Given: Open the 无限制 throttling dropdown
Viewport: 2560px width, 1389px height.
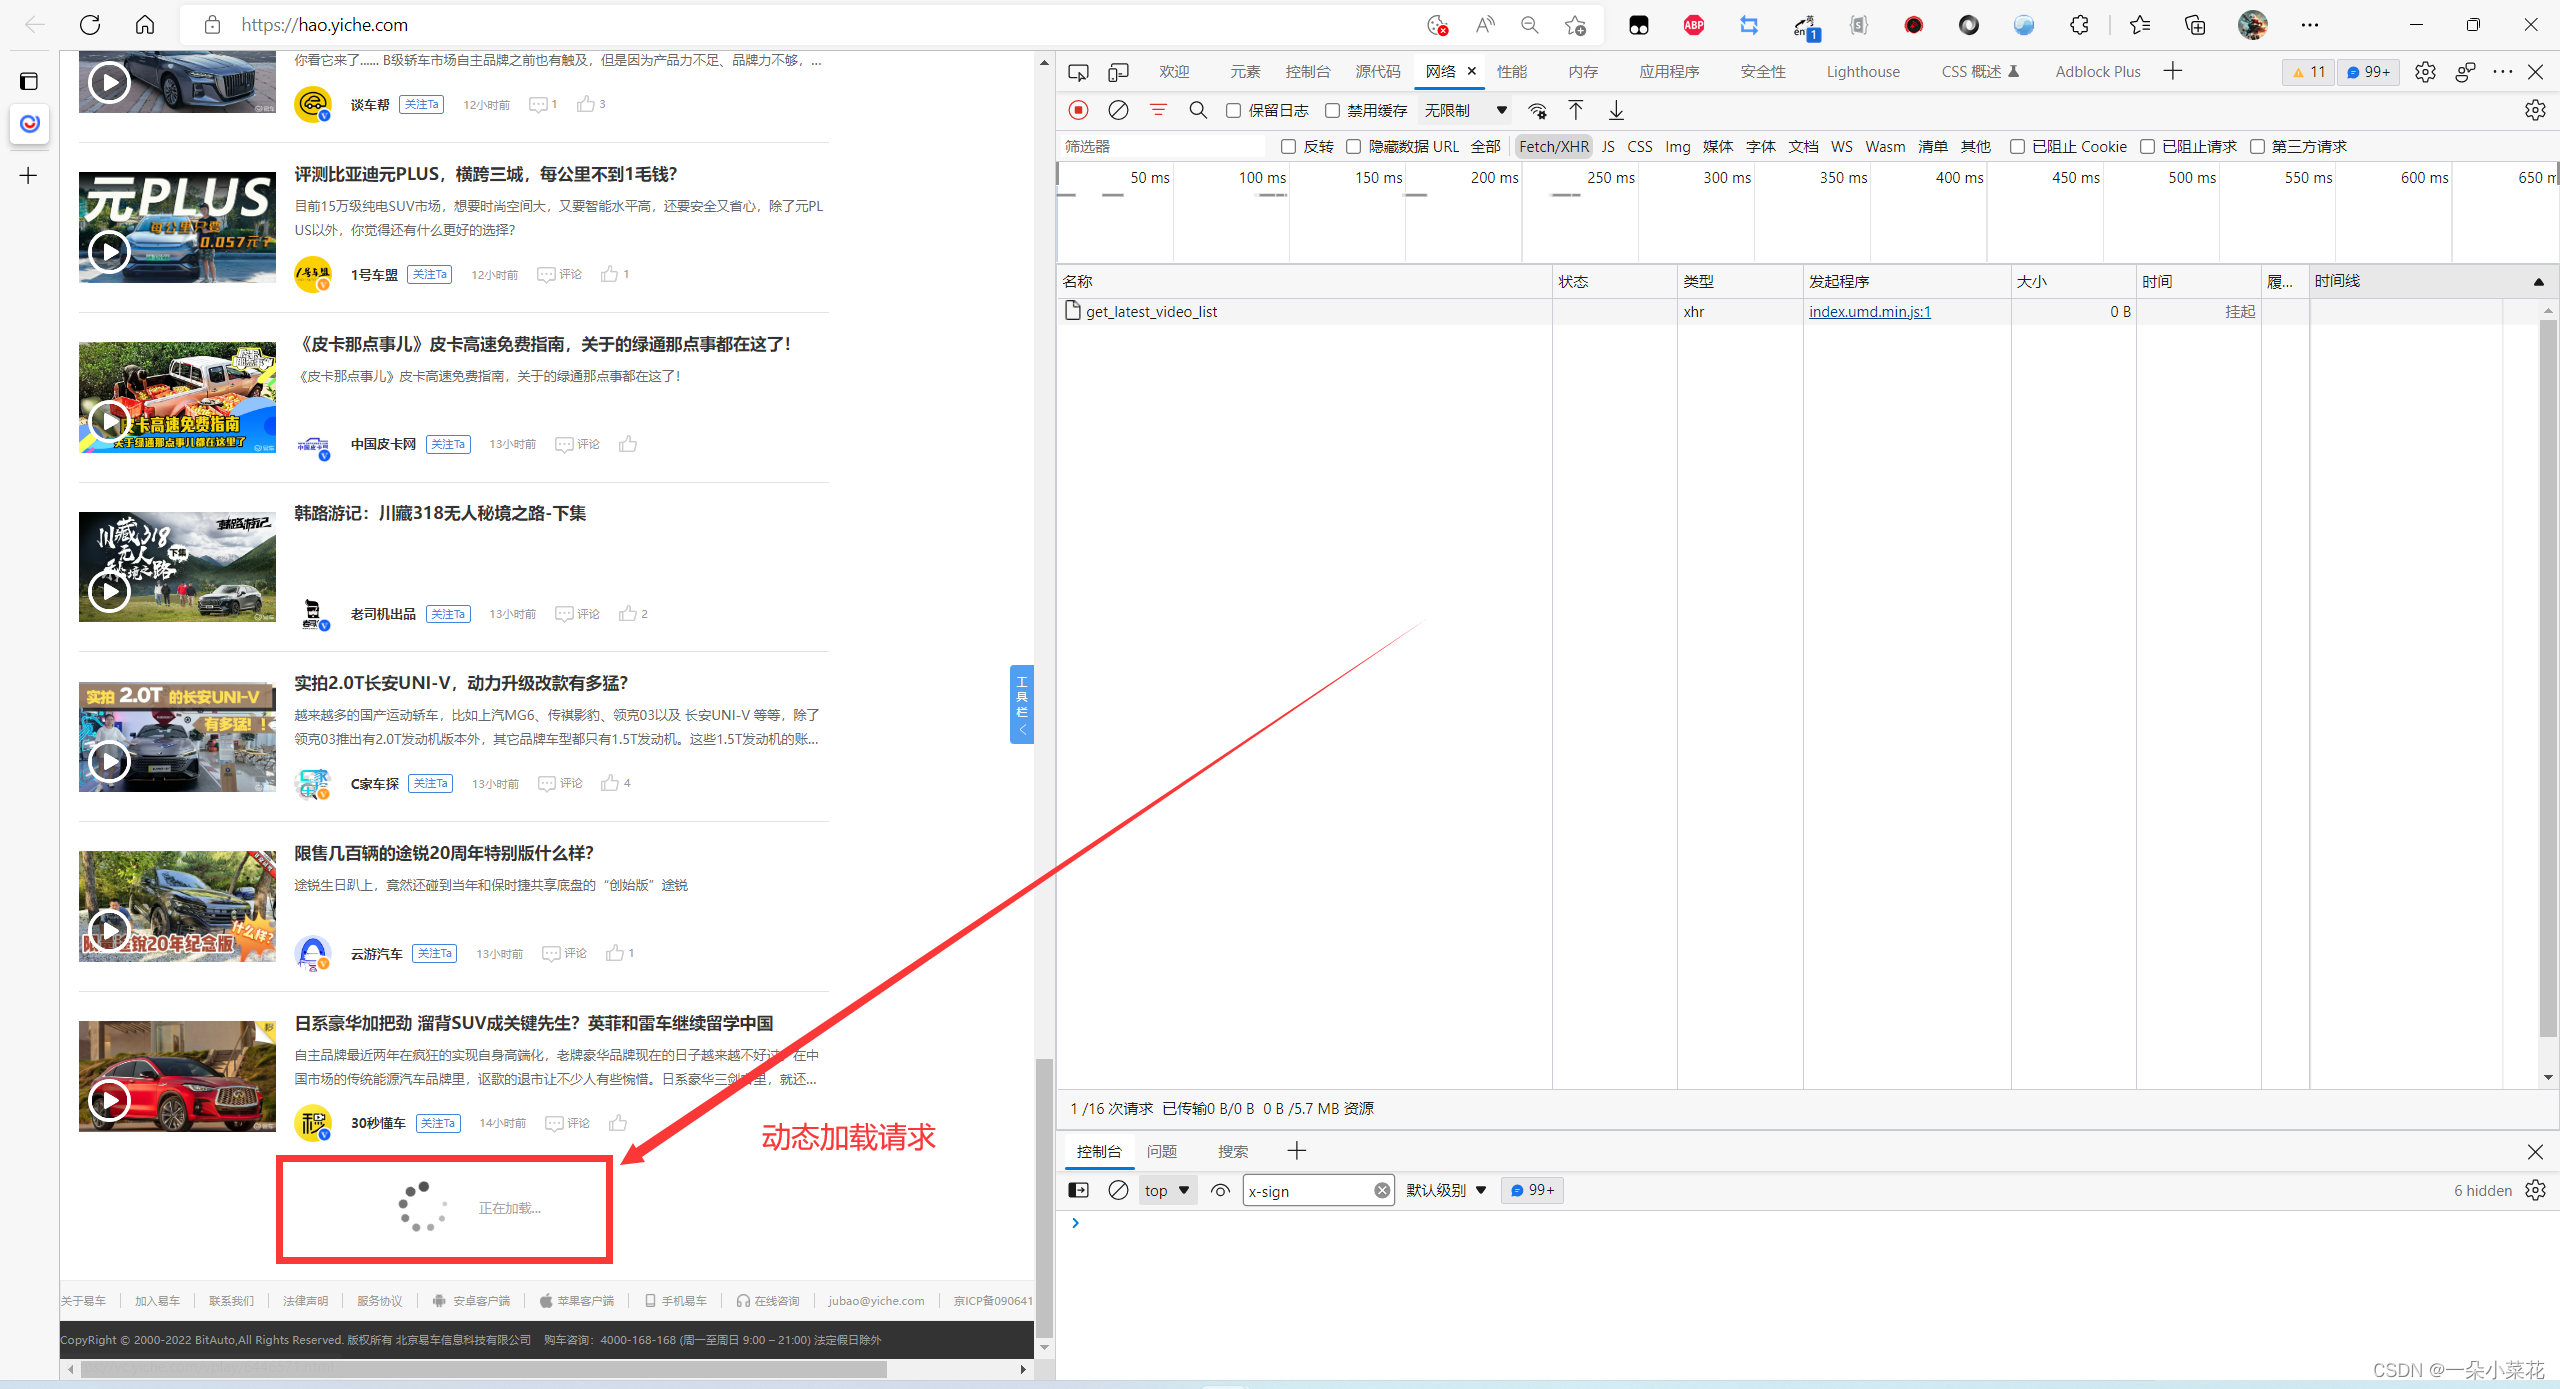Looking at the screenshot, I should click(x=1466, y=110).
